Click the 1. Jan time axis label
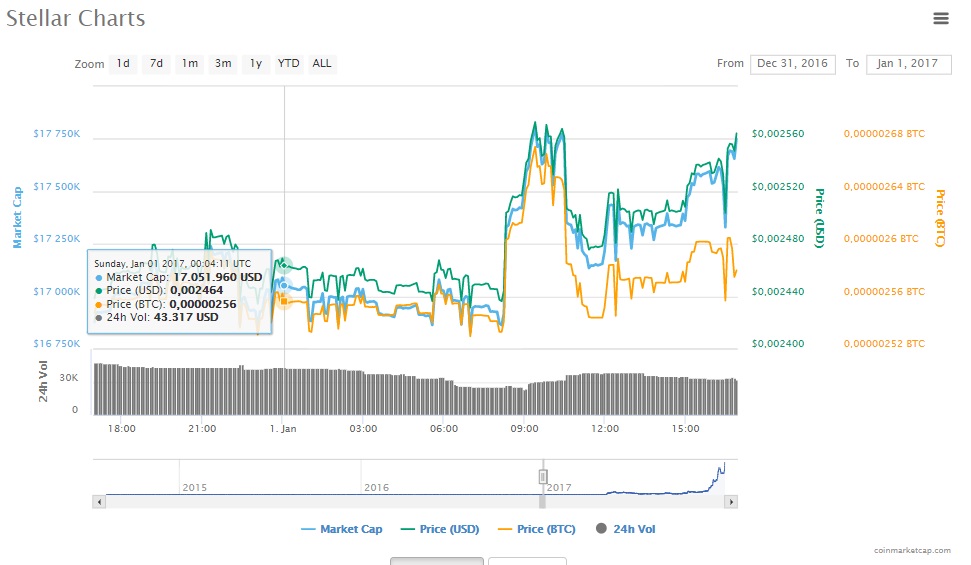 tap(283, 429)
